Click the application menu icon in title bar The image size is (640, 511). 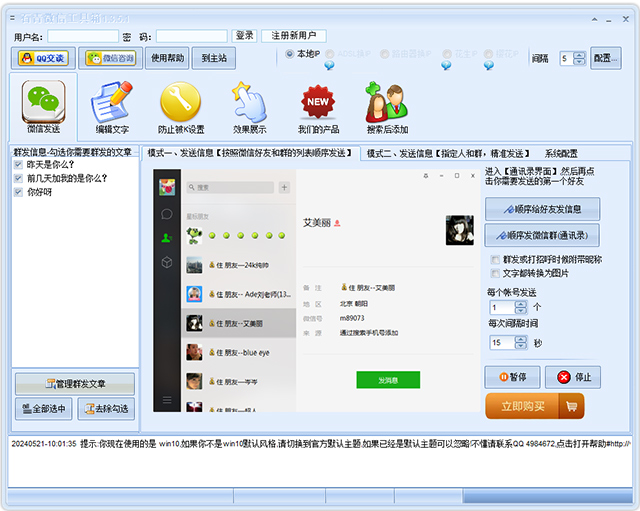click(13, 18)
